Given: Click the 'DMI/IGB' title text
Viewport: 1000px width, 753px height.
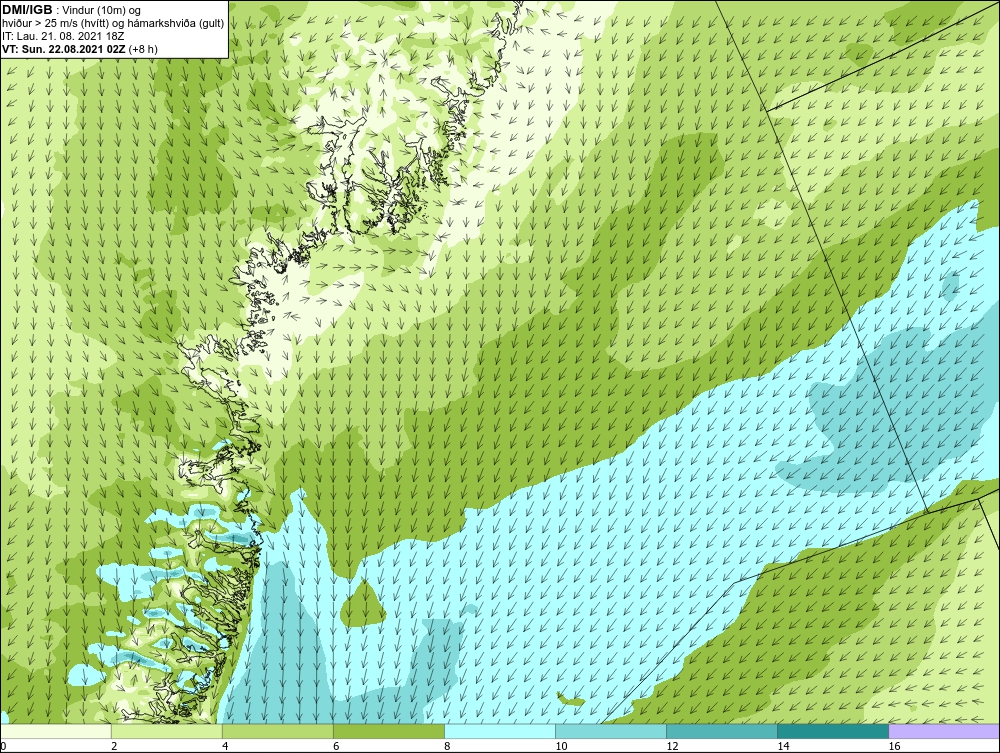Looking at the screenshot, I should (x=27, y=10).
